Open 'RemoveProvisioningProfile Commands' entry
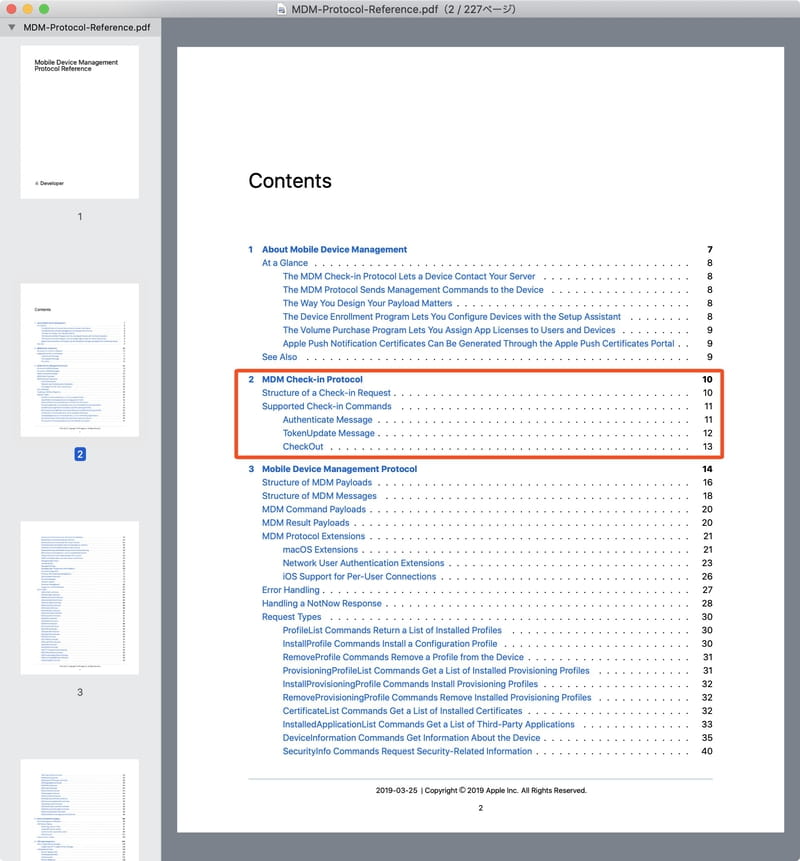Image resolution: width=800 pixels, height=861 pixels. coord(437,698)
